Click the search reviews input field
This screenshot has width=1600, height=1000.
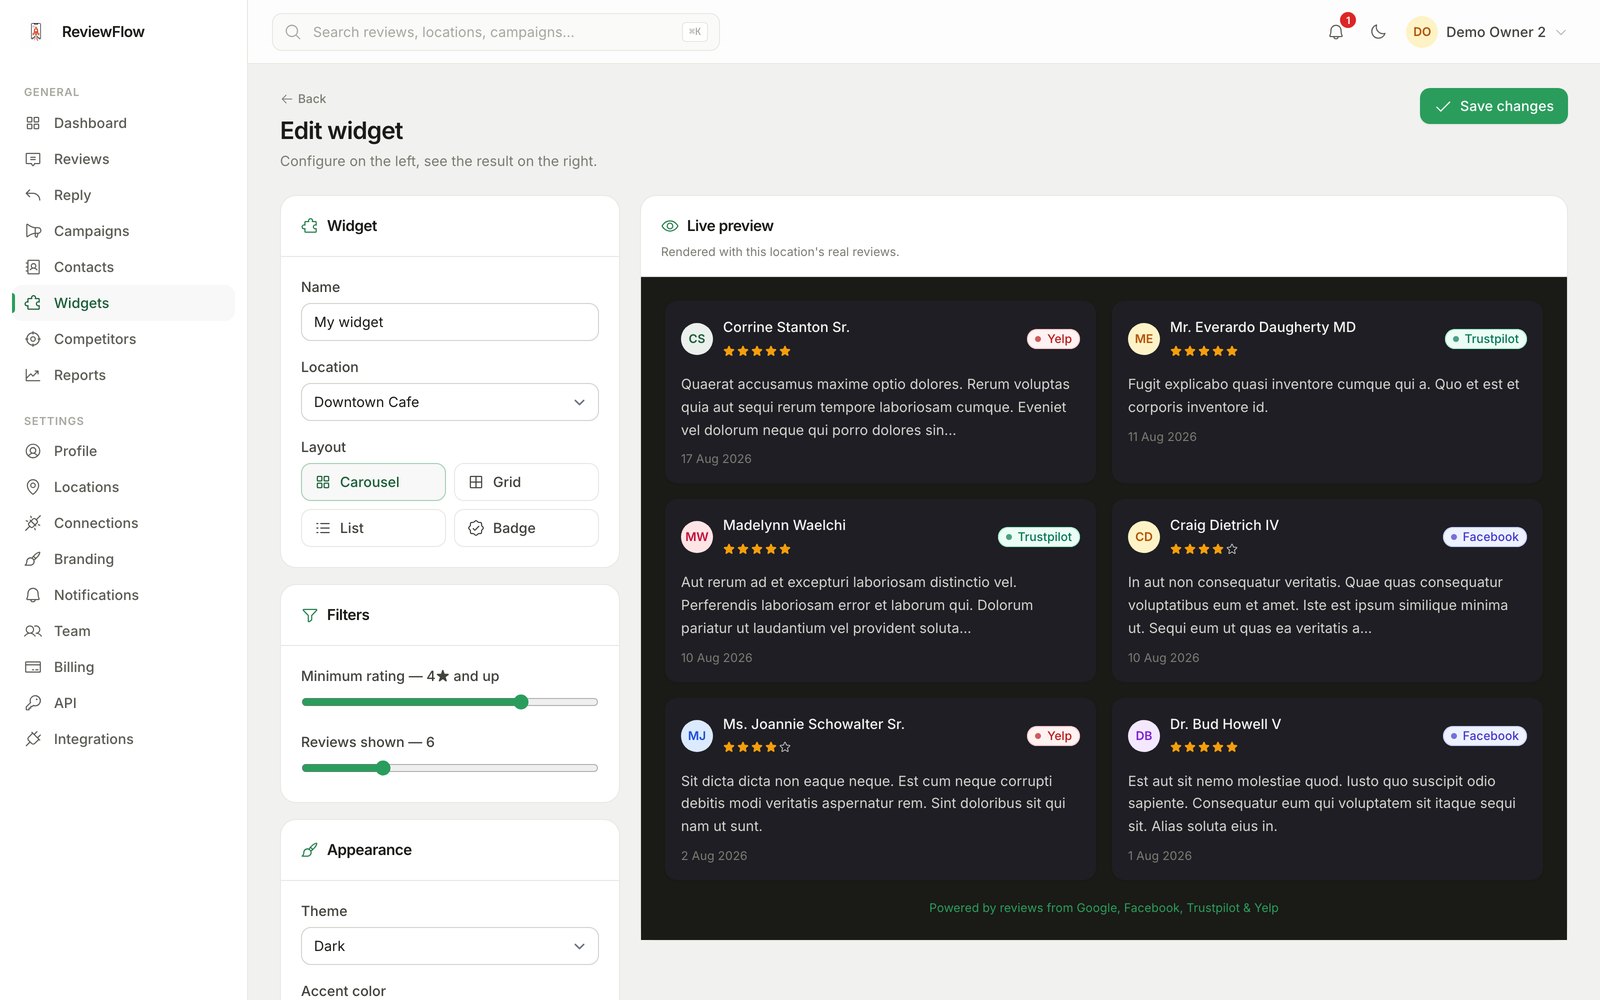coord(496,32)
